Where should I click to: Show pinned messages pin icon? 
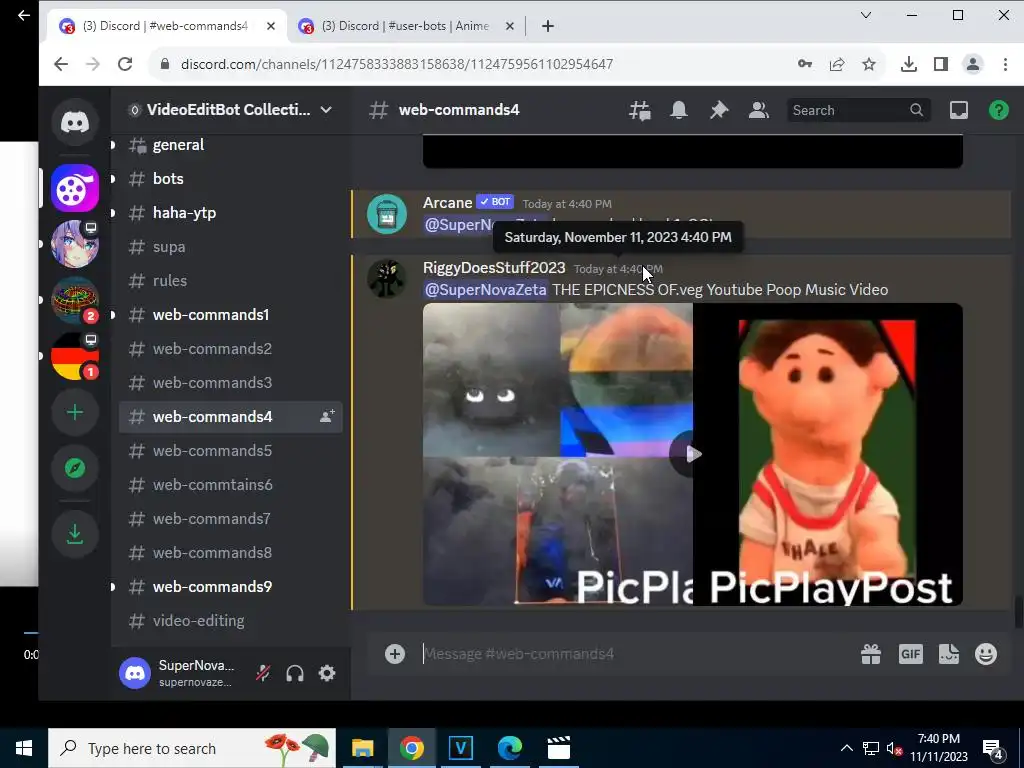(719, 110)
